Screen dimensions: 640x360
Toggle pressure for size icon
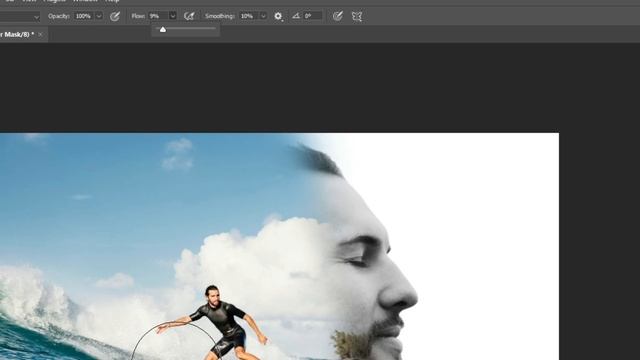338,16
